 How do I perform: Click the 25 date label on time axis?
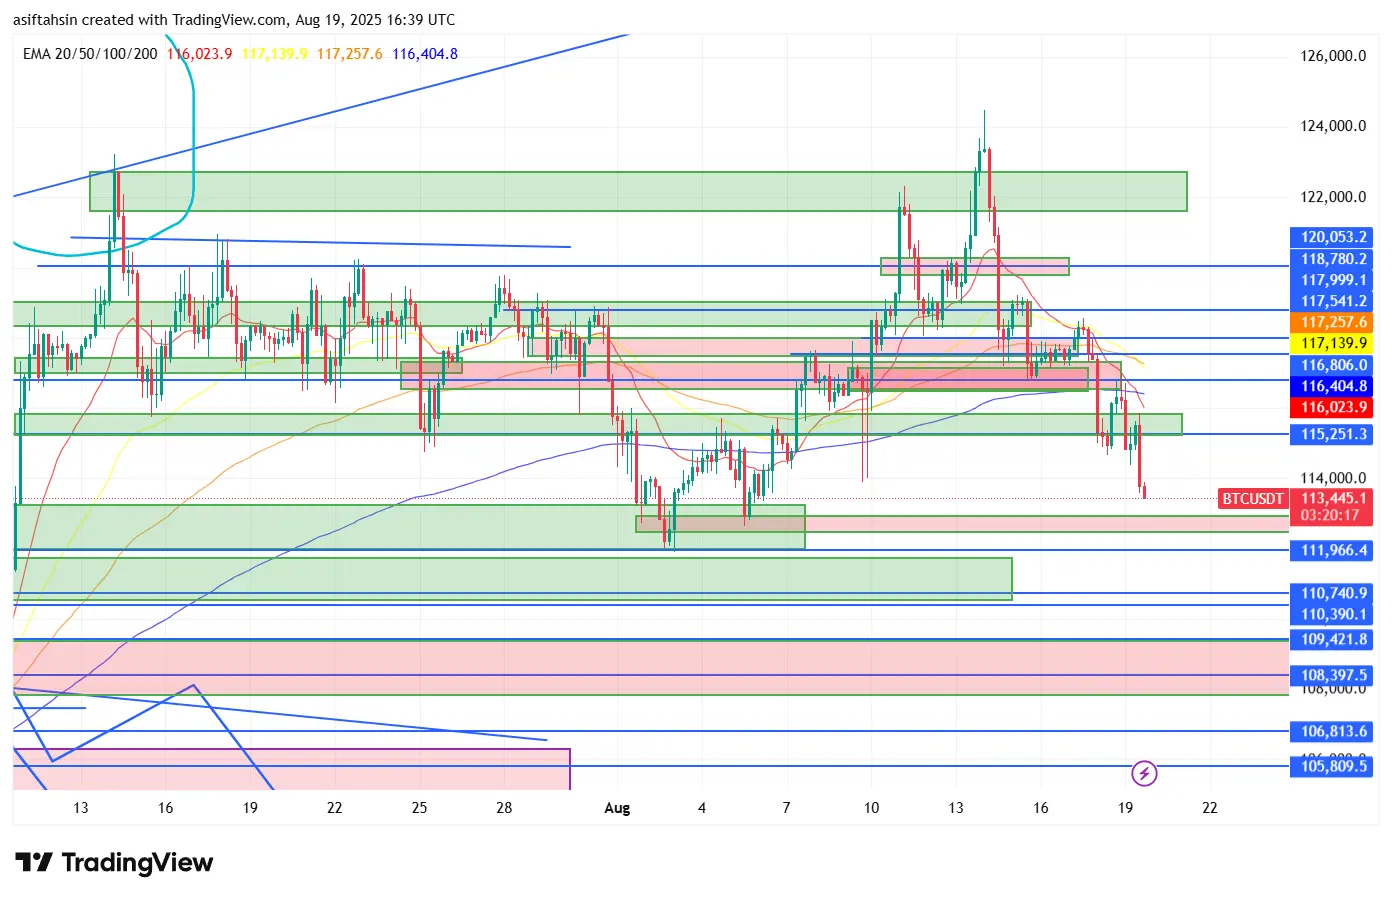click(x=419, y=808)
